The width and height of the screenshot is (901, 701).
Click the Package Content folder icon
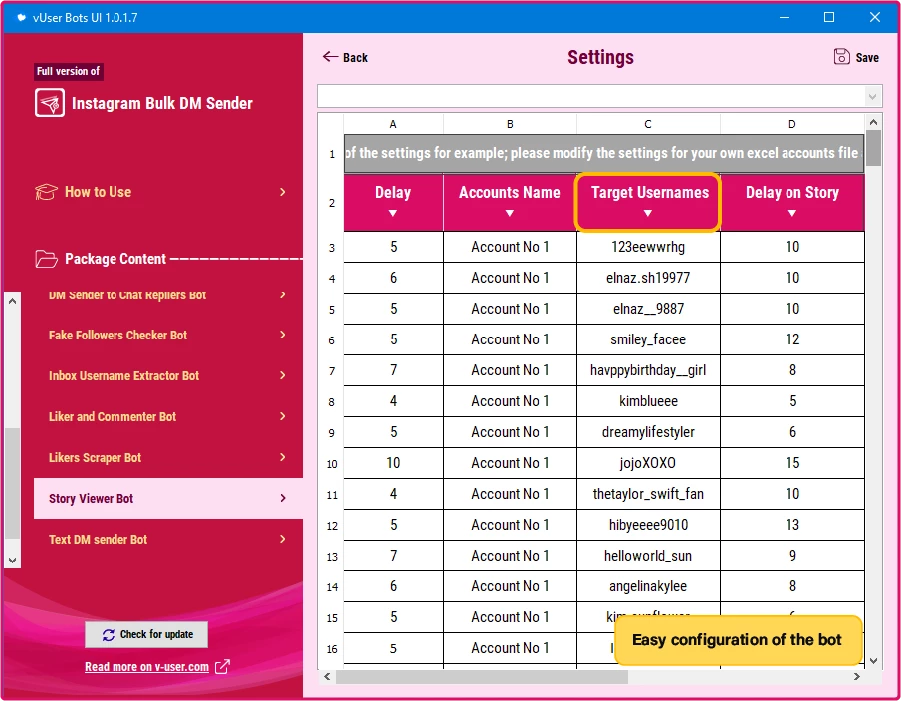click(x=46, y=259)
